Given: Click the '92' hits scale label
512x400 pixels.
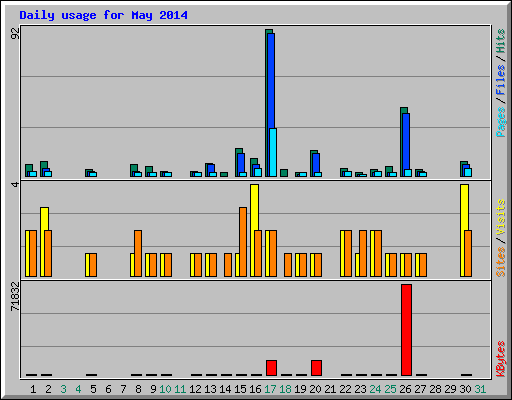Looking at the screenshot, I should (15, 33).
